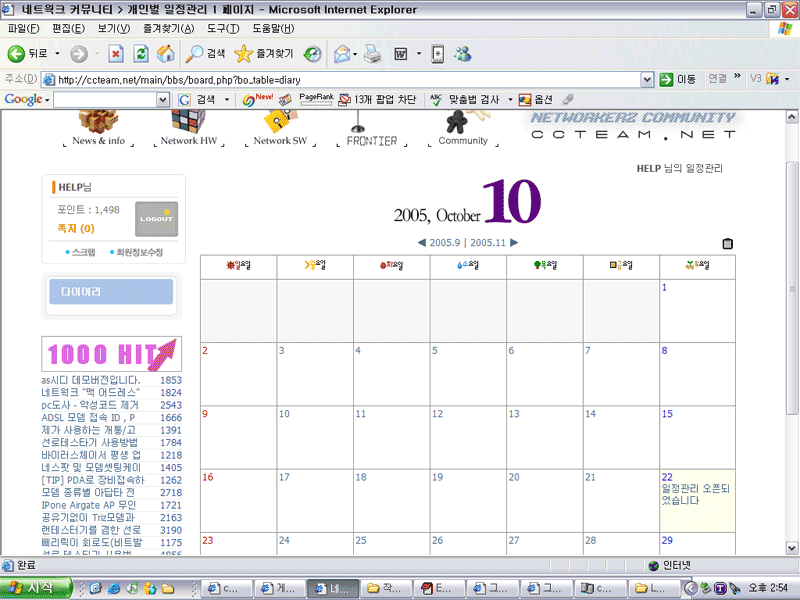Image resolution: width=800 pixels, height=600 pixels.
Task: Click the Google toolbar search input
Action: tap(105, 99)
